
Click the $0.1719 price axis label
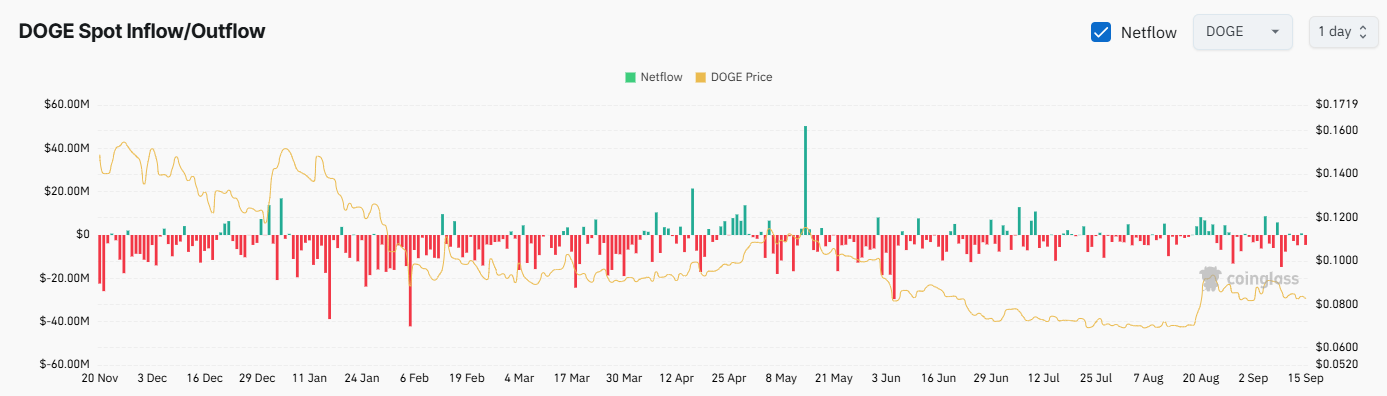click(x=1337, y=104)
